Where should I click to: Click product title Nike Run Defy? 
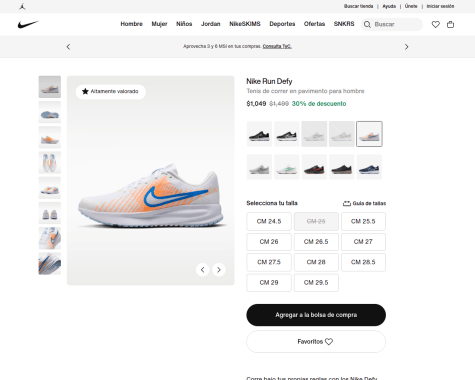(269, 81)
